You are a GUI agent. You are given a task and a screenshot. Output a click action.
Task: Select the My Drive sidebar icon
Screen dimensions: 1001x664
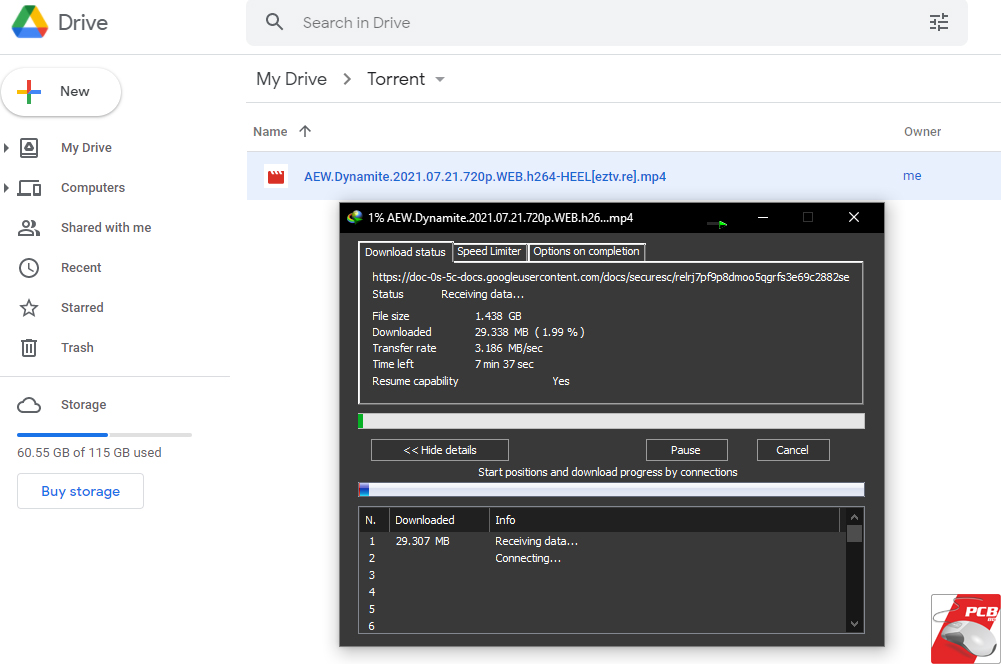pos(29,147)
